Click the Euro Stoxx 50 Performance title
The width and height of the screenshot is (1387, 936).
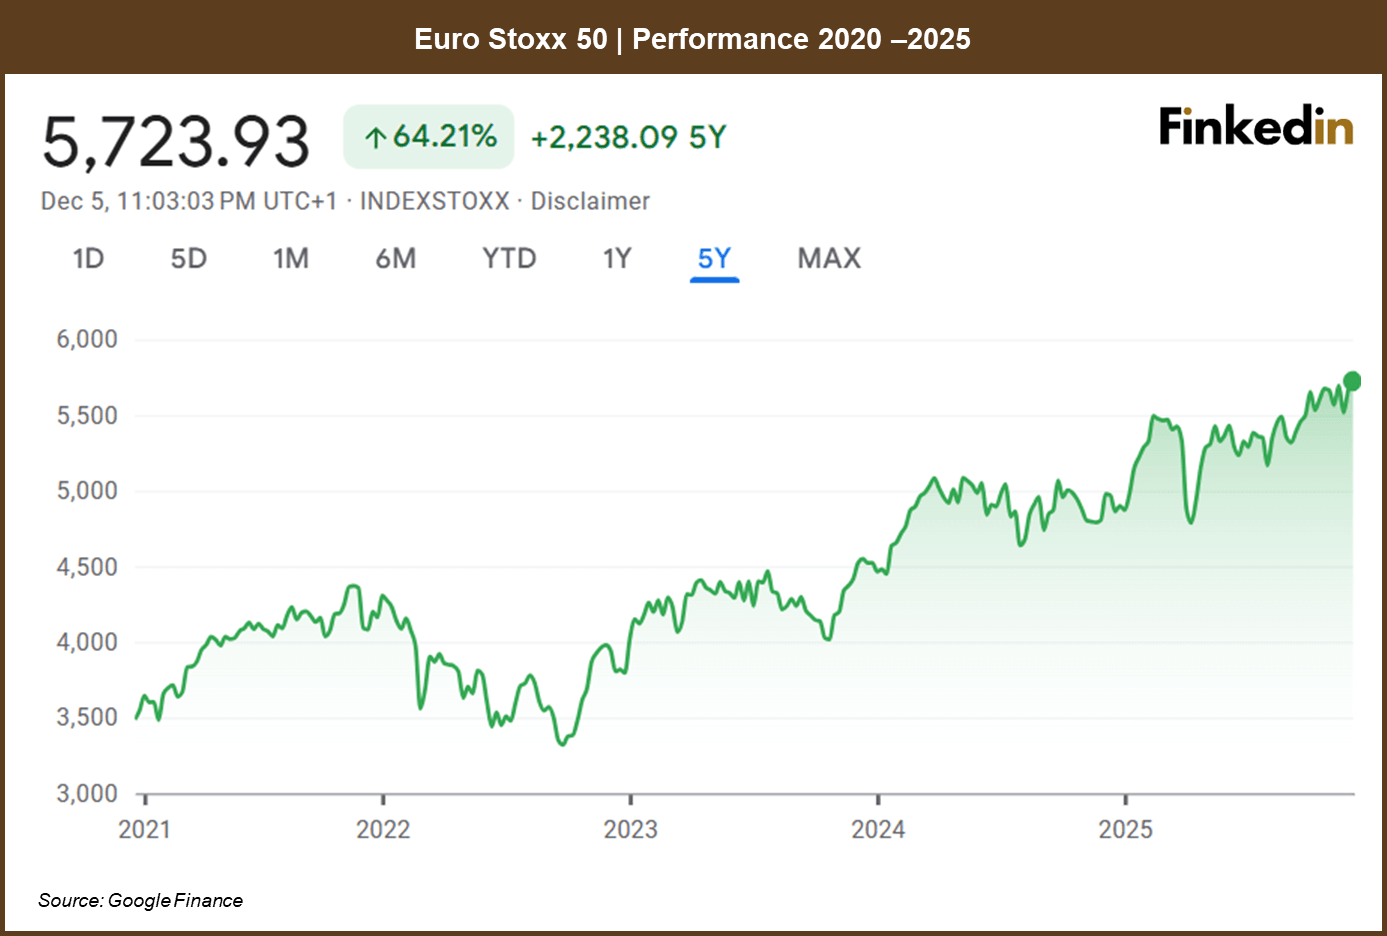[692, 39]
